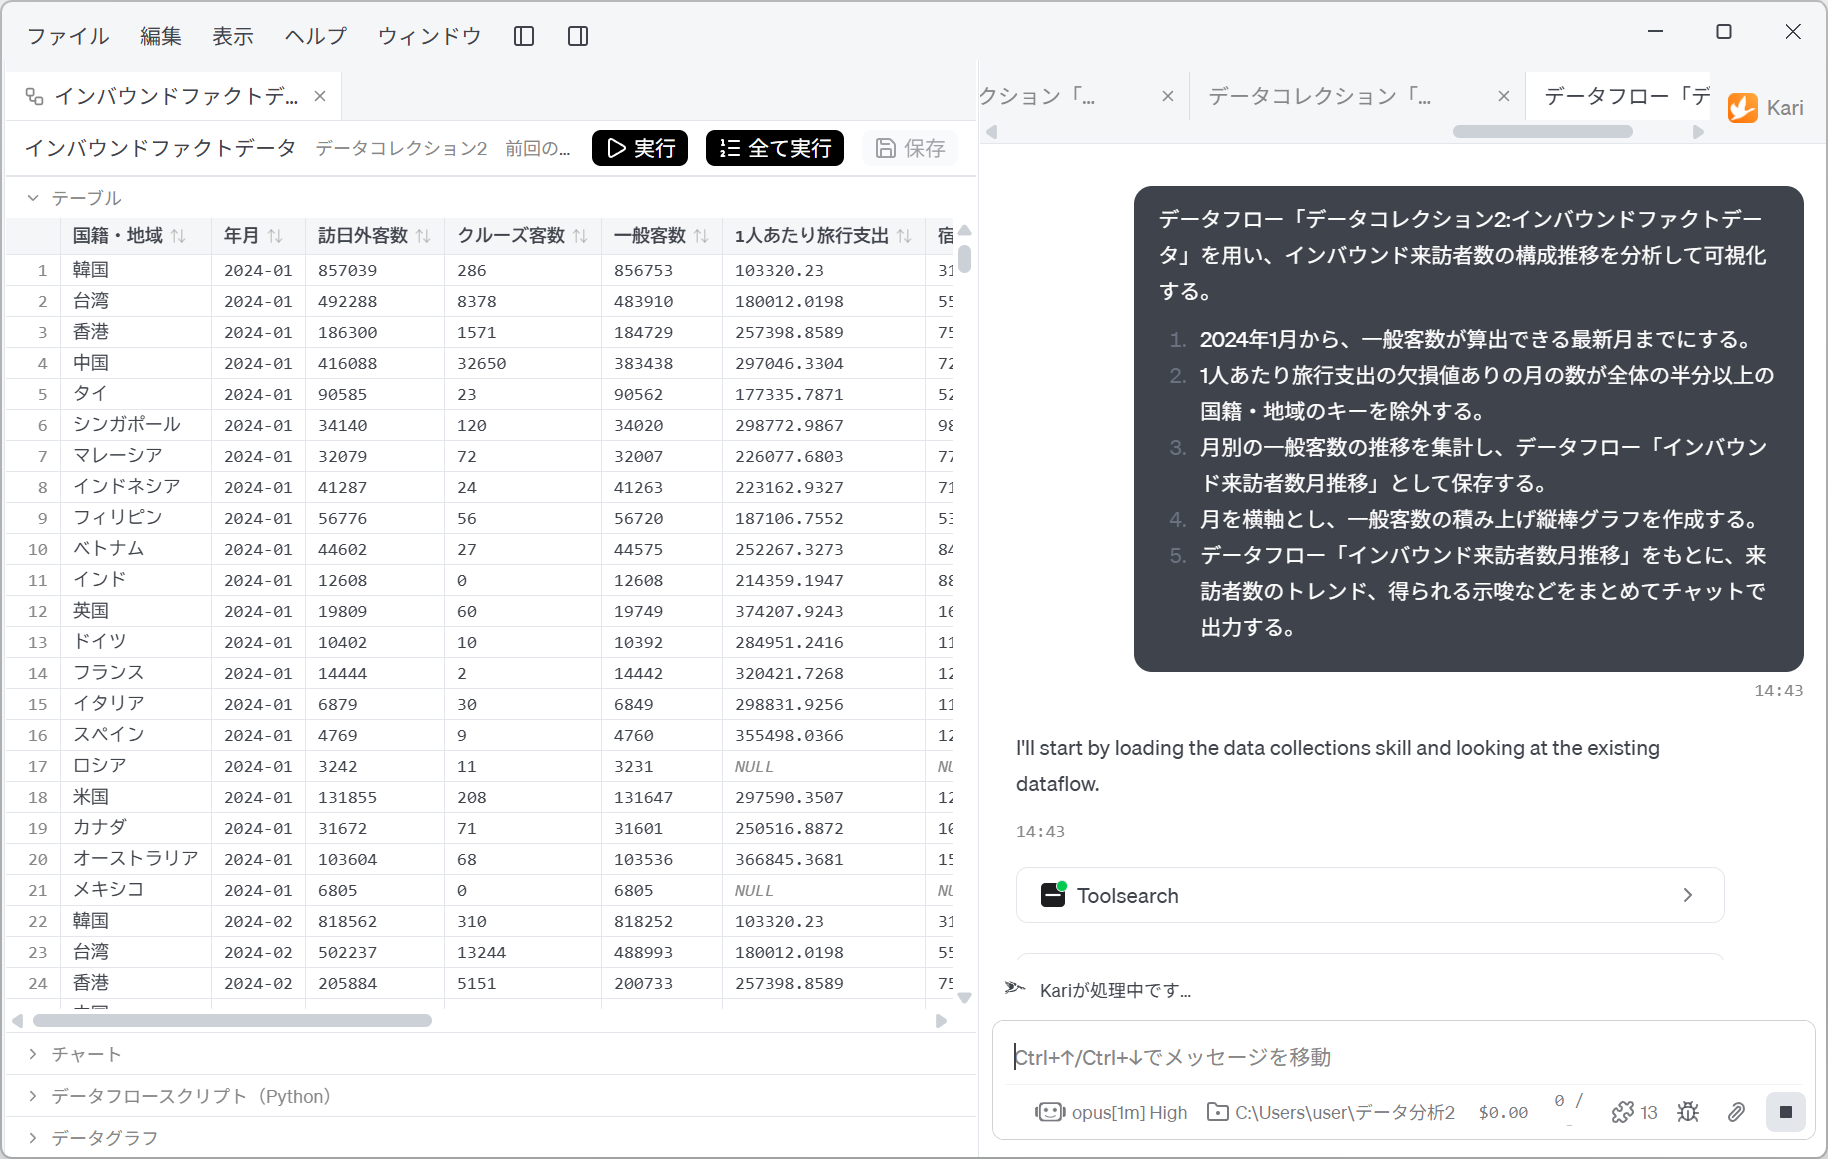Click the 保存 save button

(x=910, y=148)
